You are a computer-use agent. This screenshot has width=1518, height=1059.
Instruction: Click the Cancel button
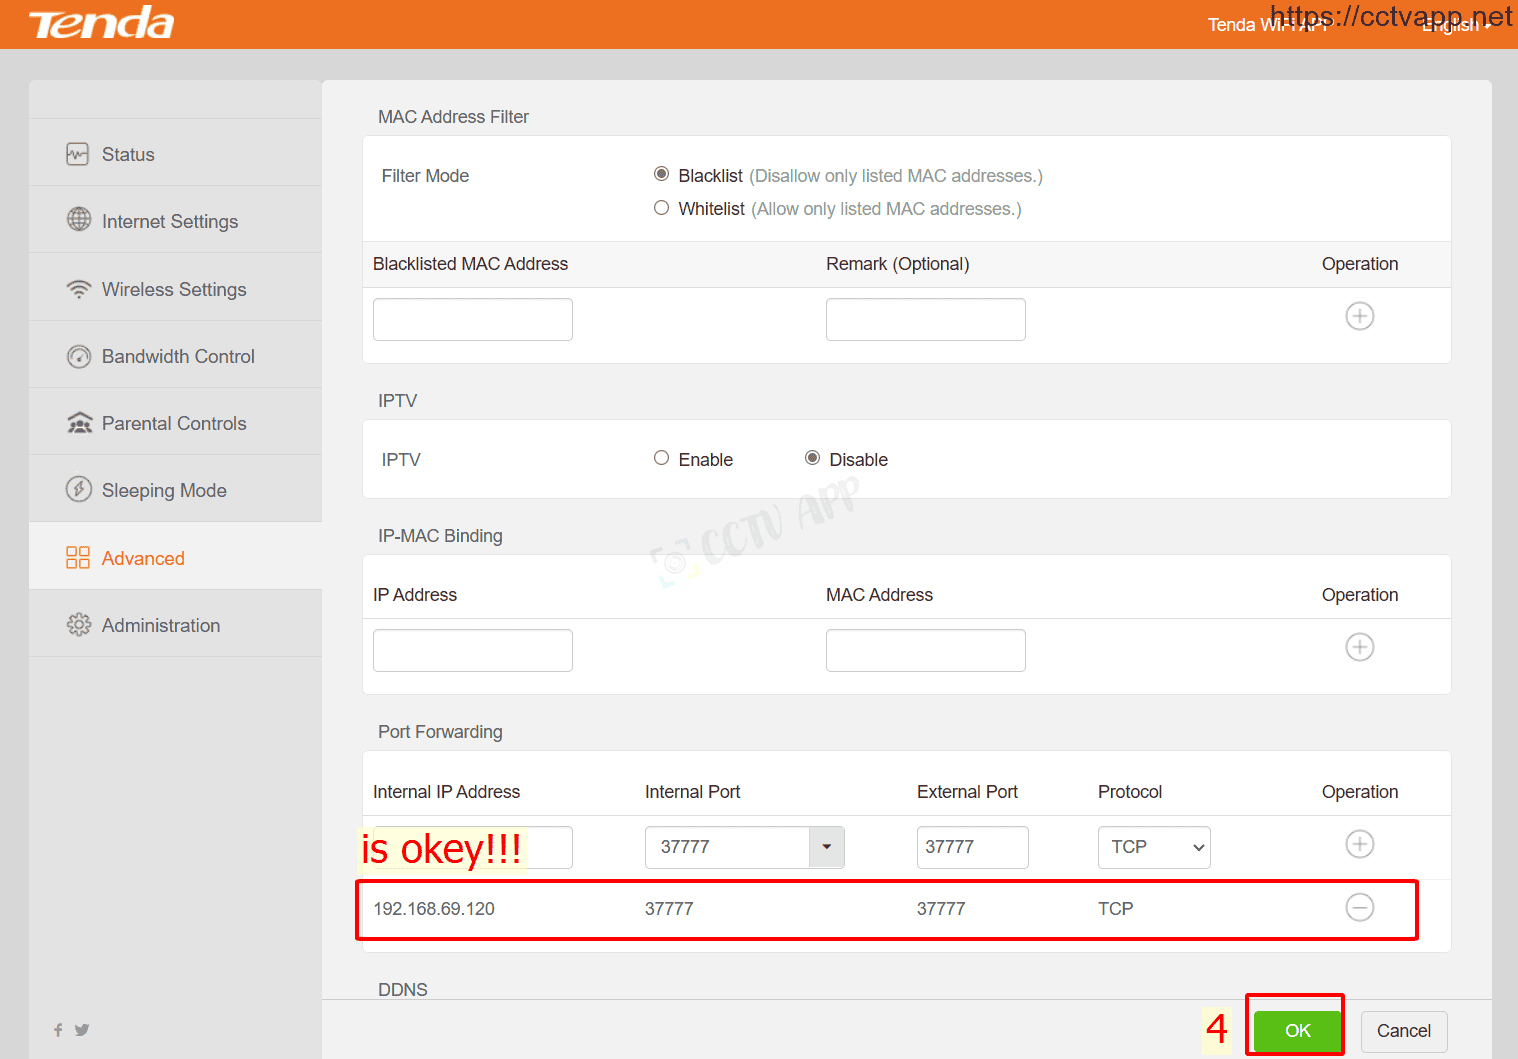point(1403,1031)
